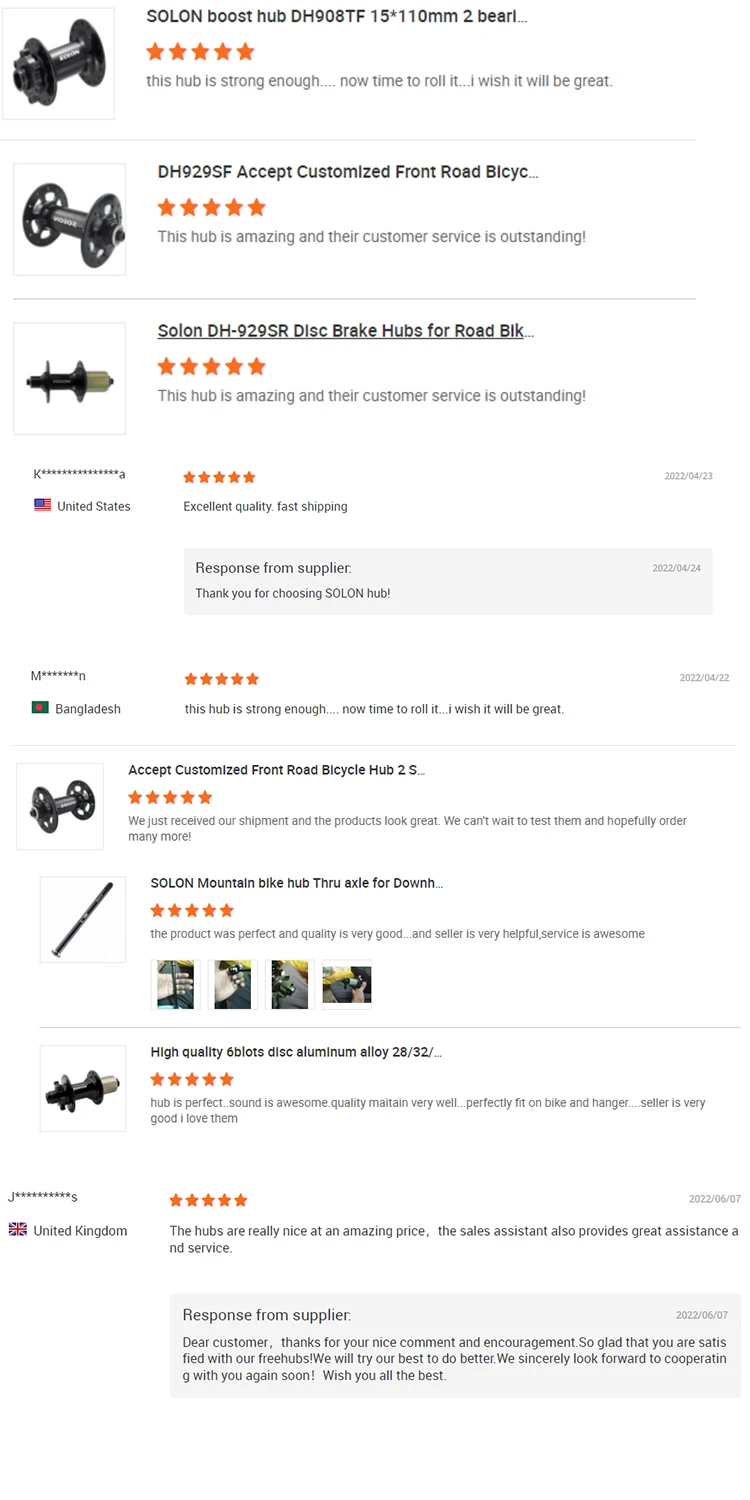Open the Thru axle product image
Viewport: 750px width, 1500px height.
(83, 919)
